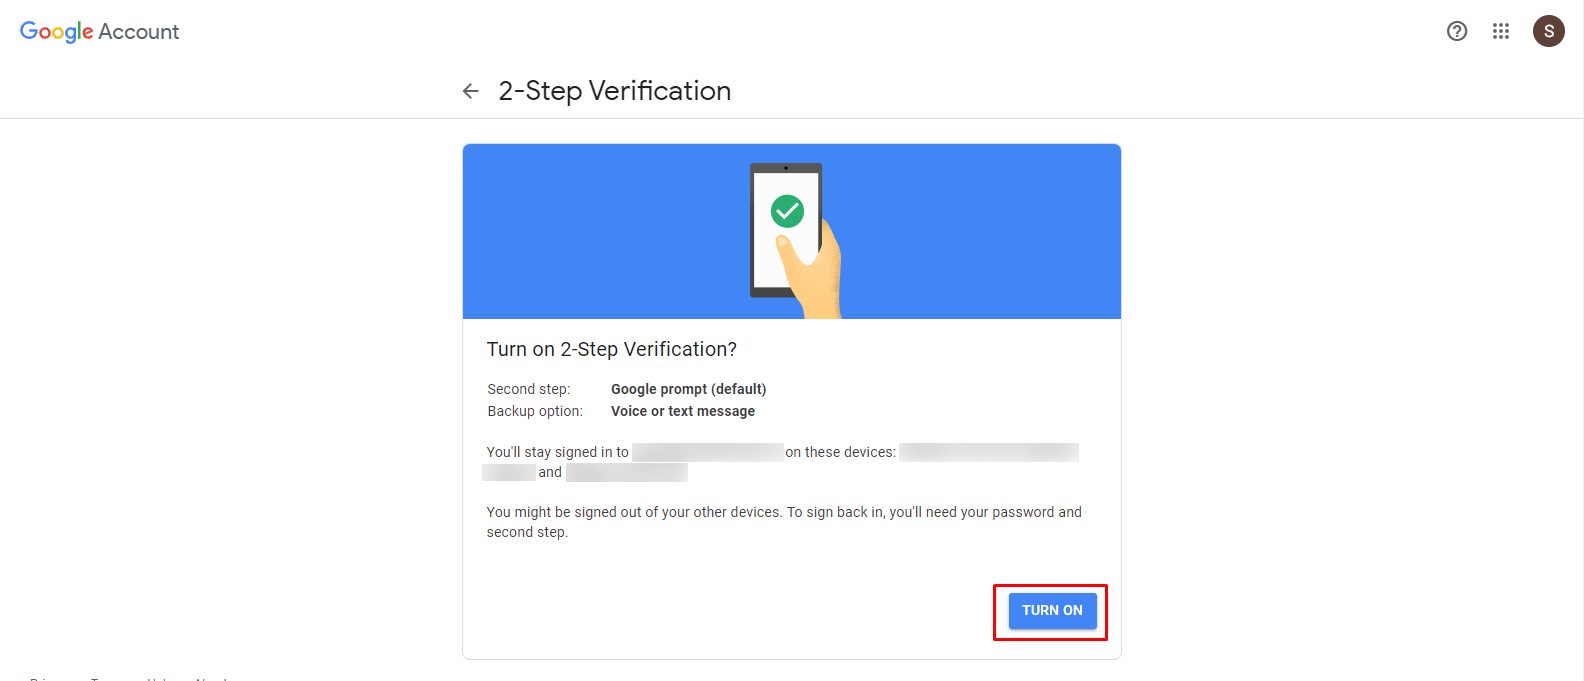Select the Google prompt (default) text
The height and width of the screenshot is (681, 1584).
coord(689,389)
